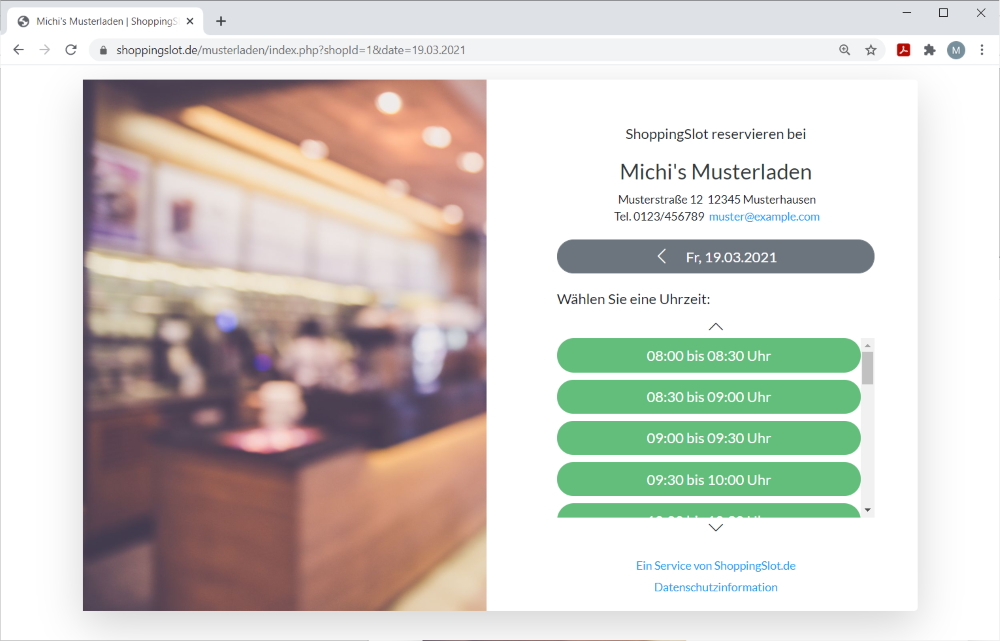Open the Extensions puzzle icon
Image resolution: width=1000 pixels, height=641 pixels.
coord(929,50)
